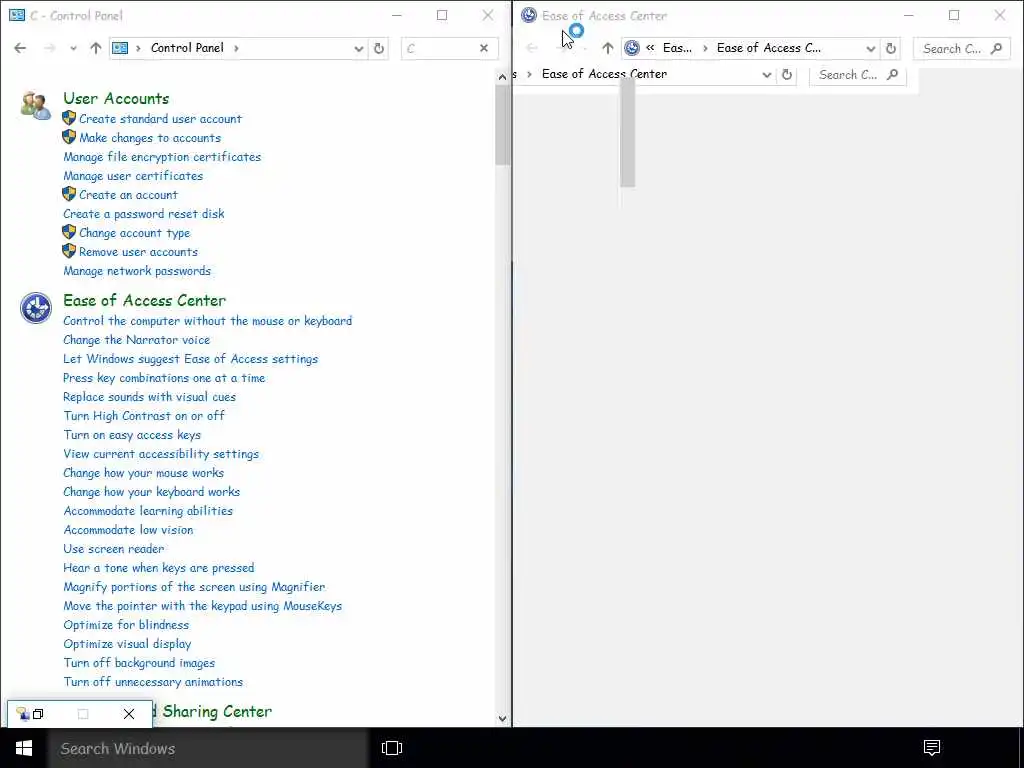The height and width of the screenshot is (768, 1024).
Task: Open Replace sounds with visual cues
Action: tap(150, 396)
